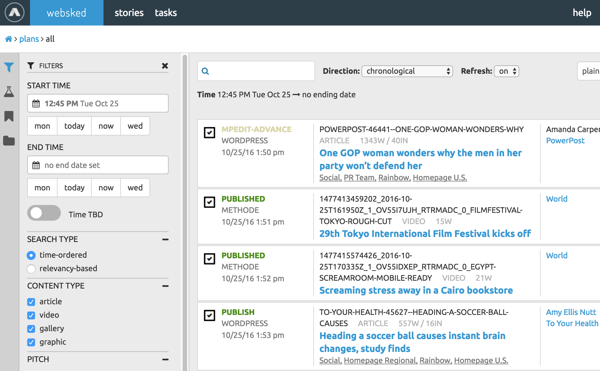
Task: Go to the tasks menu
Action: coord(166,13)
